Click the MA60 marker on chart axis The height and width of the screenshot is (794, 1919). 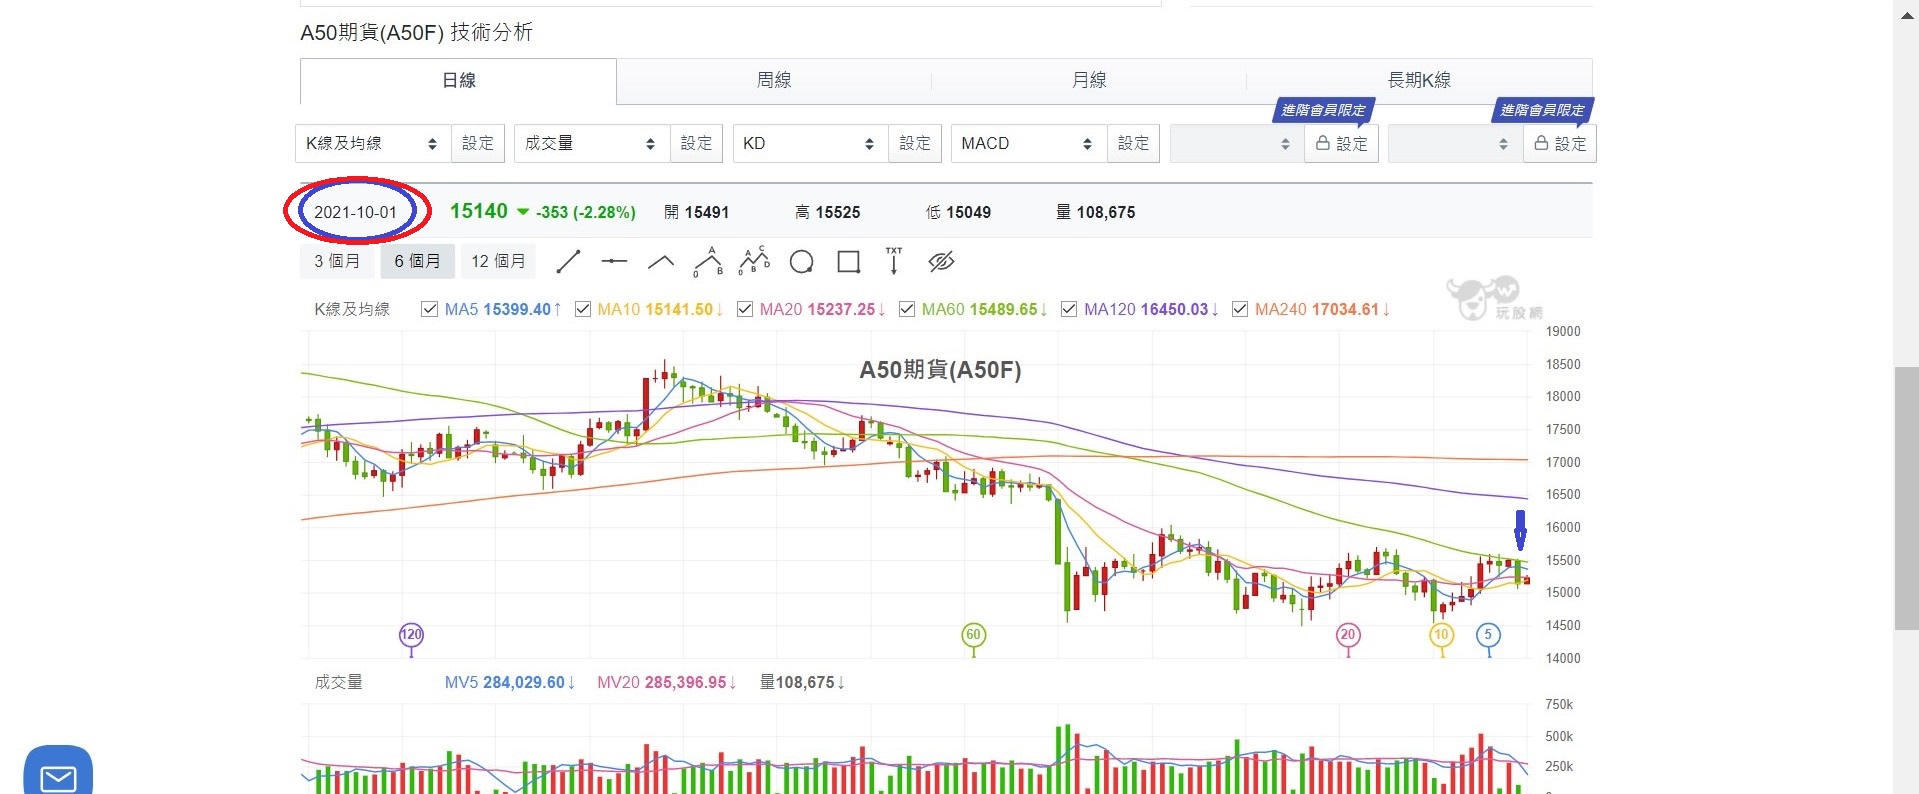pos(973,635)
